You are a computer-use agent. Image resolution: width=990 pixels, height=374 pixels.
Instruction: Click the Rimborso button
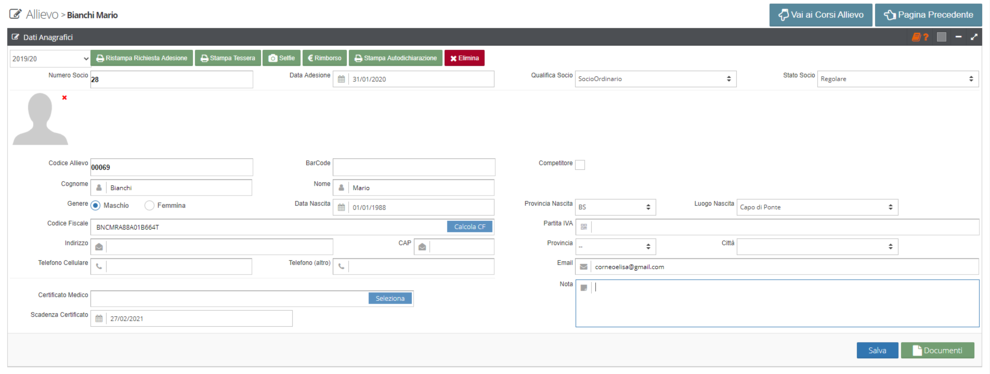(x=325, y=58)
